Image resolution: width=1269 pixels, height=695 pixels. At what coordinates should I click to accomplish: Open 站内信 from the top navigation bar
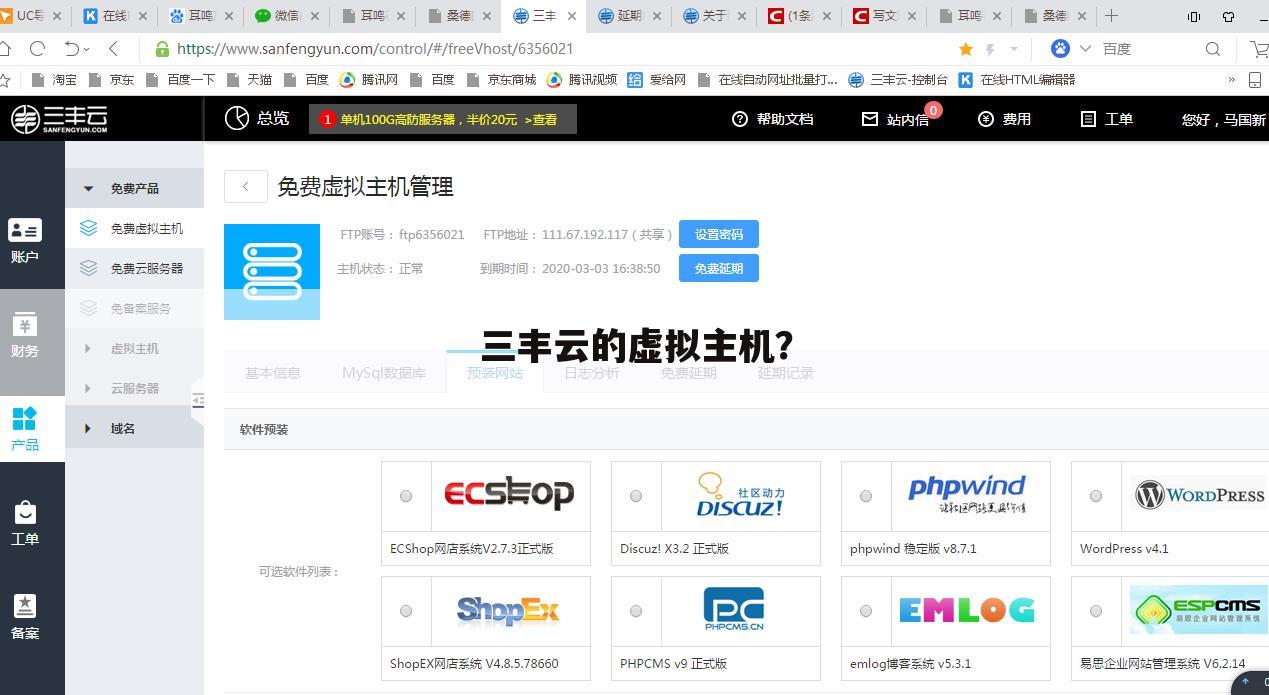[x=896, y=119]
